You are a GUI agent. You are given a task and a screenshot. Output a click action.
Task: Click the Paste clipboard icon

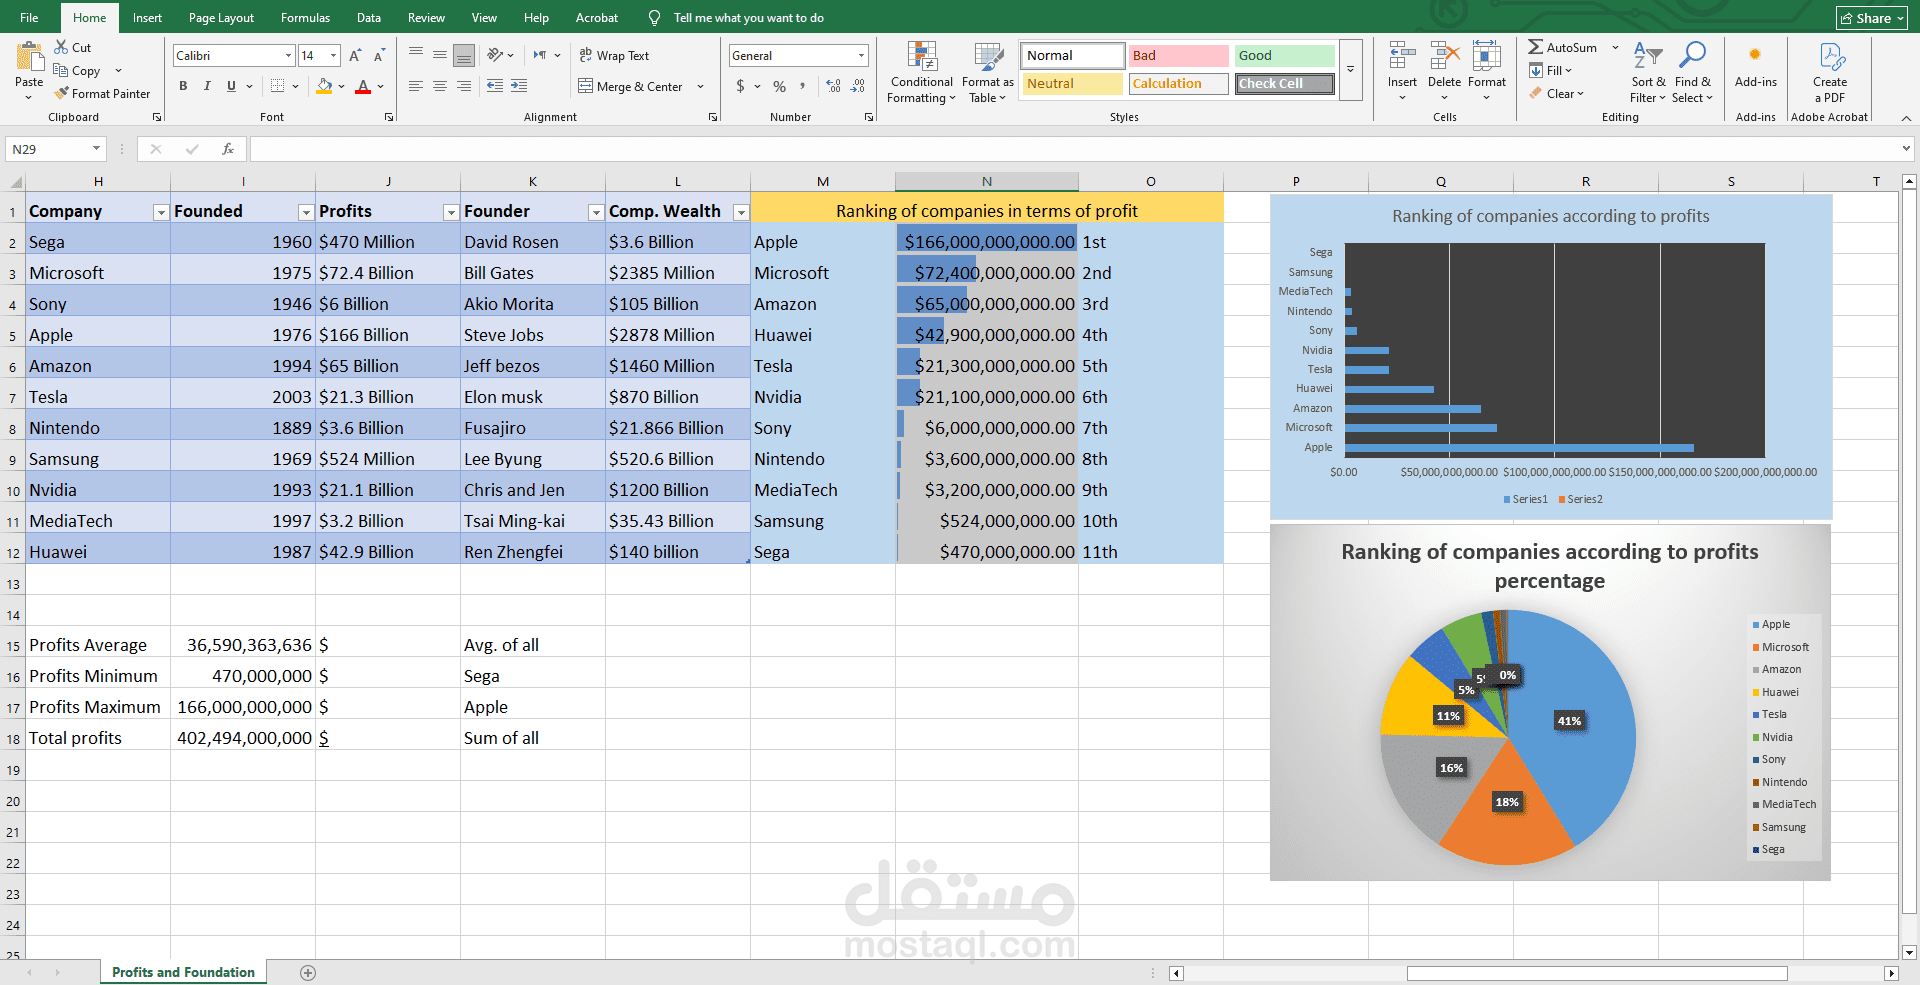(29, 57)
